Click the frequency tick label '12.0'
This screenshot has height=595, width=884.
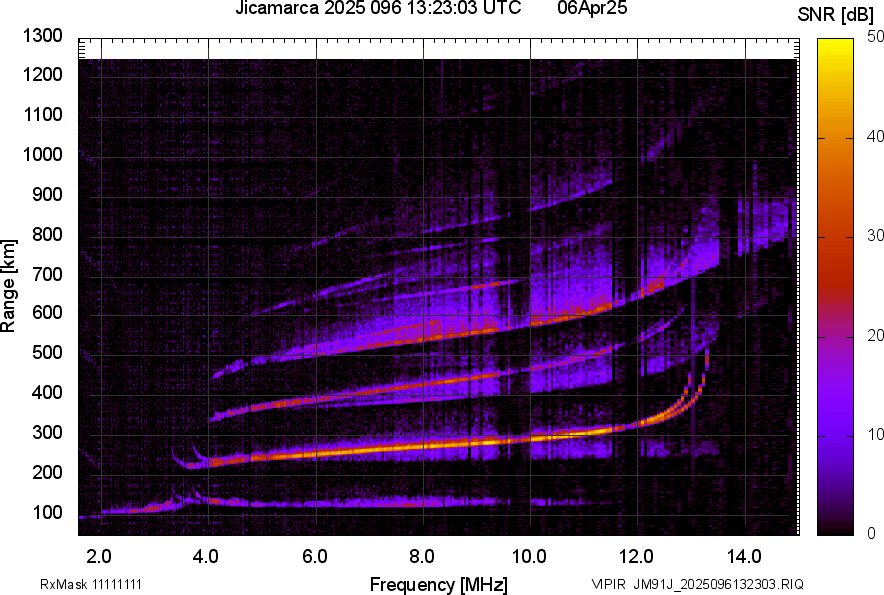637,557
